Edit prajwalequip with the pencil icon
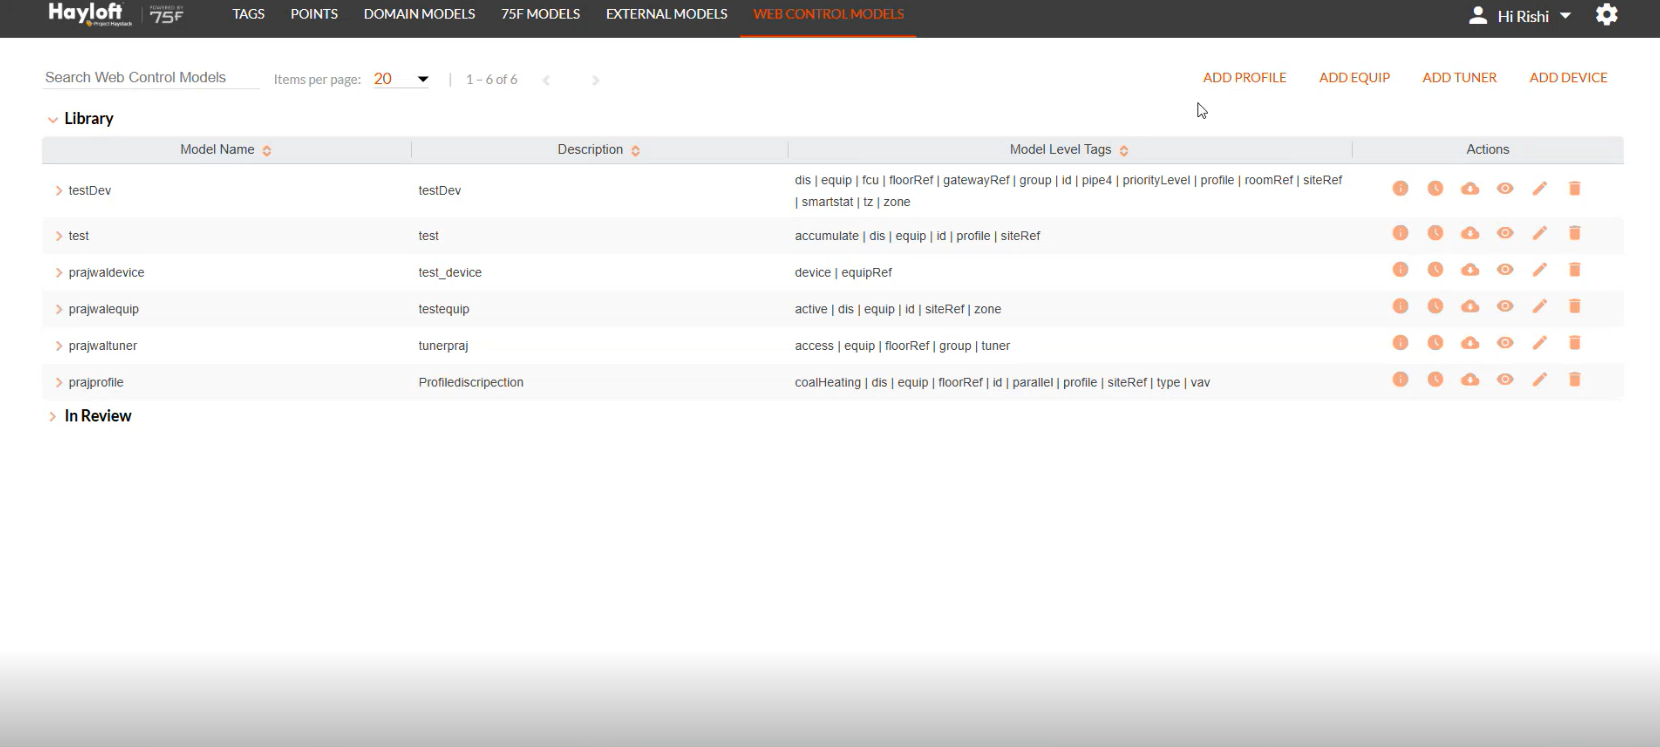The image size is (1660, 747). [x=1540, y=306]
